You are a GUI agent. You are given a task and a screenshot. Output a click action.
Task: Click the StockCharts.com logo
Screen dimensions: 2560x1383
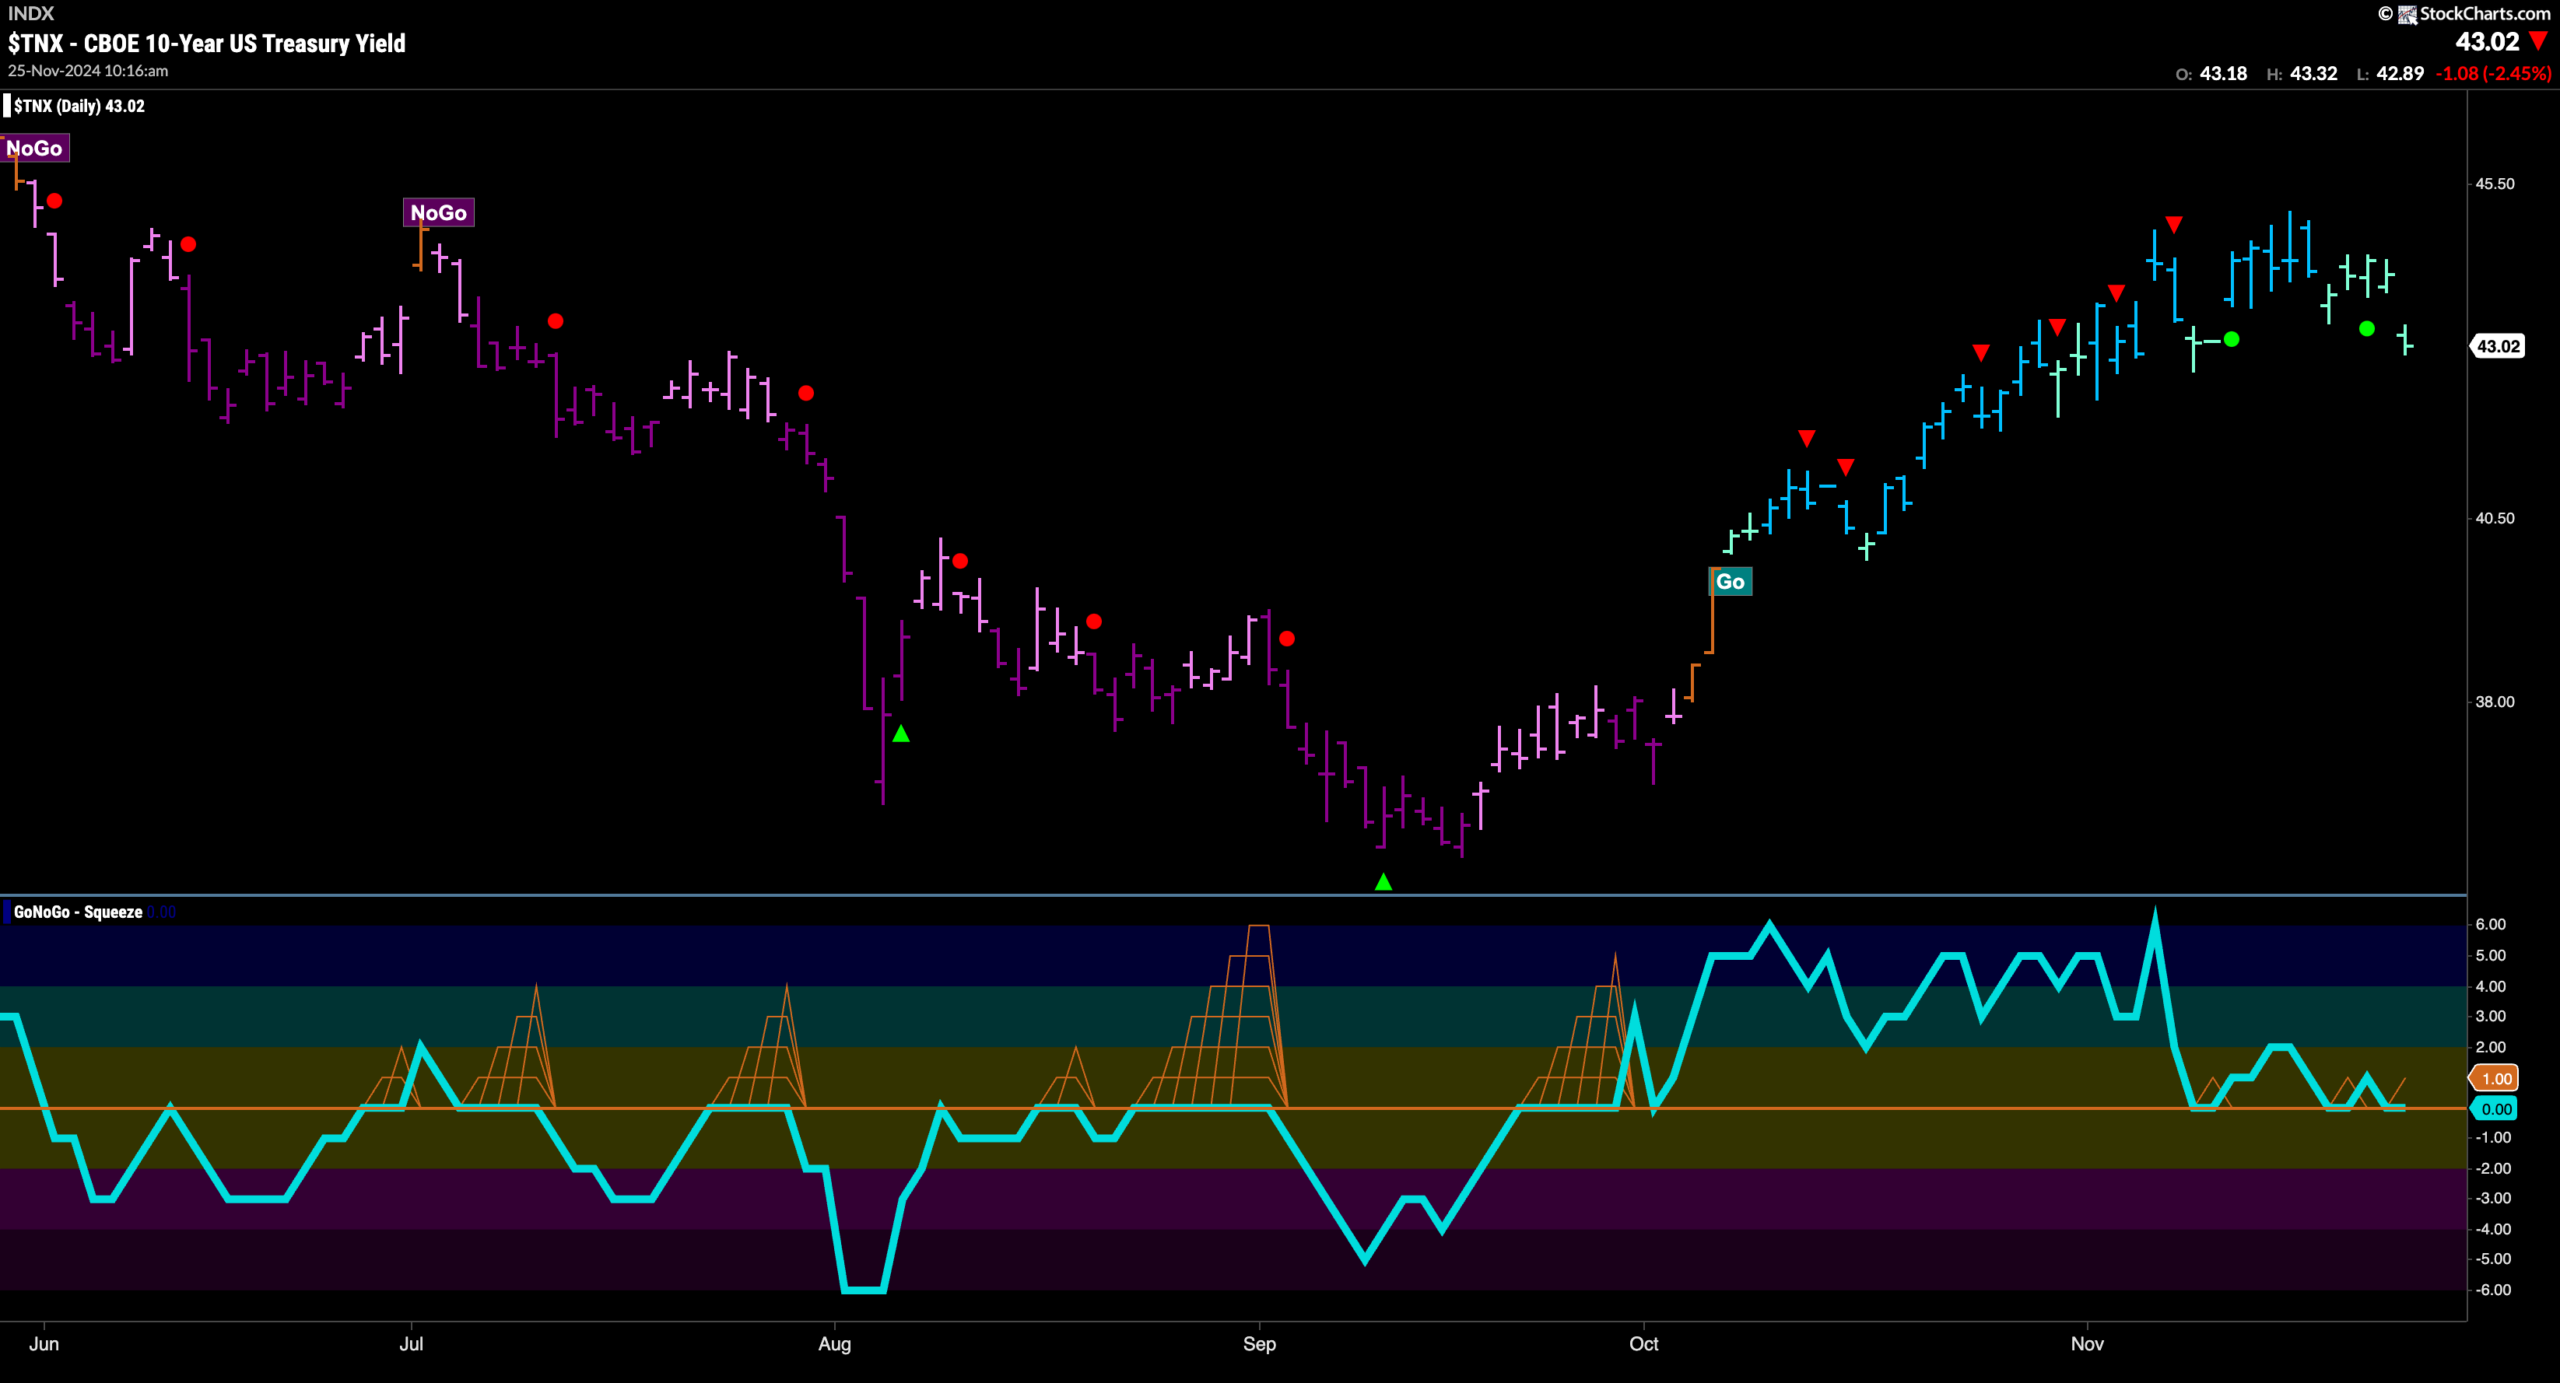point(2471,13)
